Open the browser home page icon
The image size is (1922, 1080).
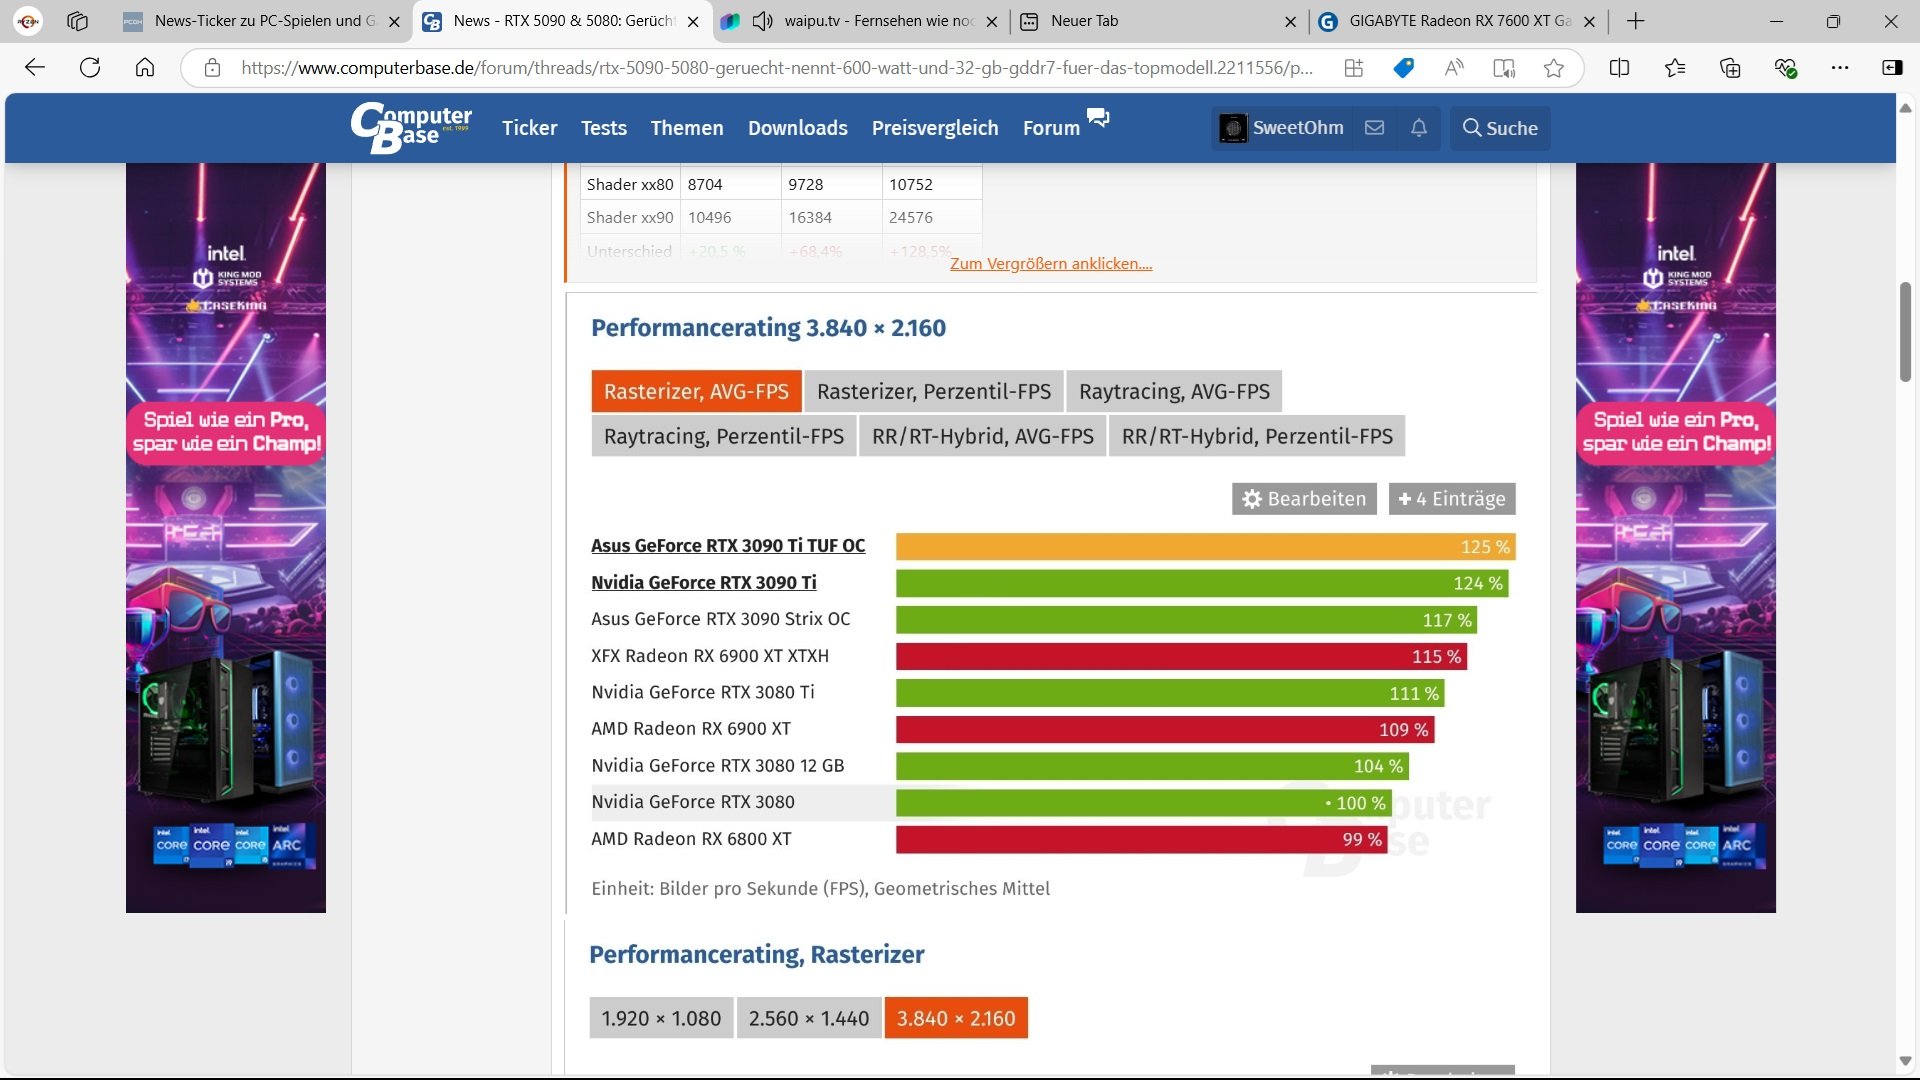click(145, 68)
